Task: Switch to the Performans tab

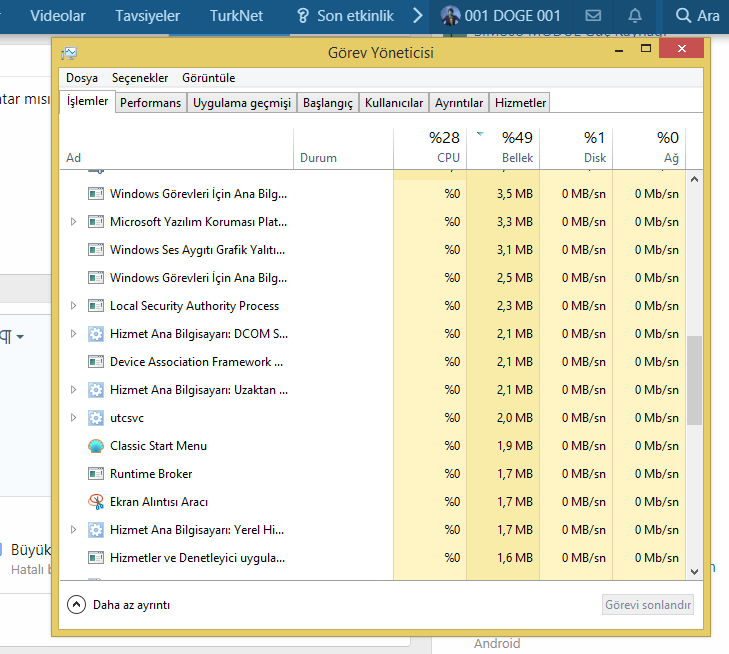Action: [x=151, y=103]
